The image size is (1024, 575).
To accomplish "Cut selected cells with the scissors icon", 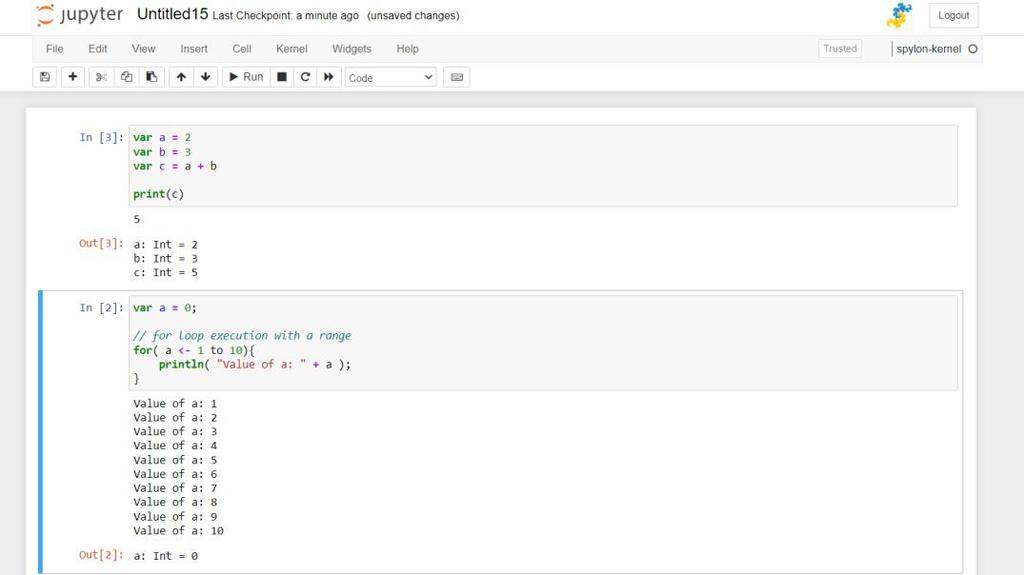I will pyautogui.click(x=101, y=77).
